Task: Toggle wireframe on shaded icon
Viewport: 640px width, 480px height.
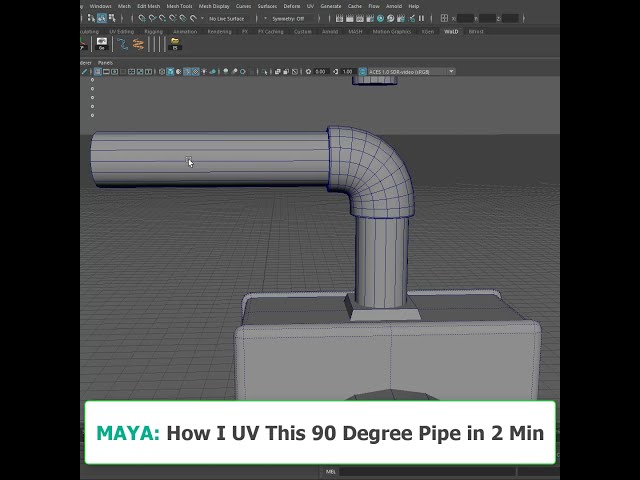Action: (x=187, y=72)
